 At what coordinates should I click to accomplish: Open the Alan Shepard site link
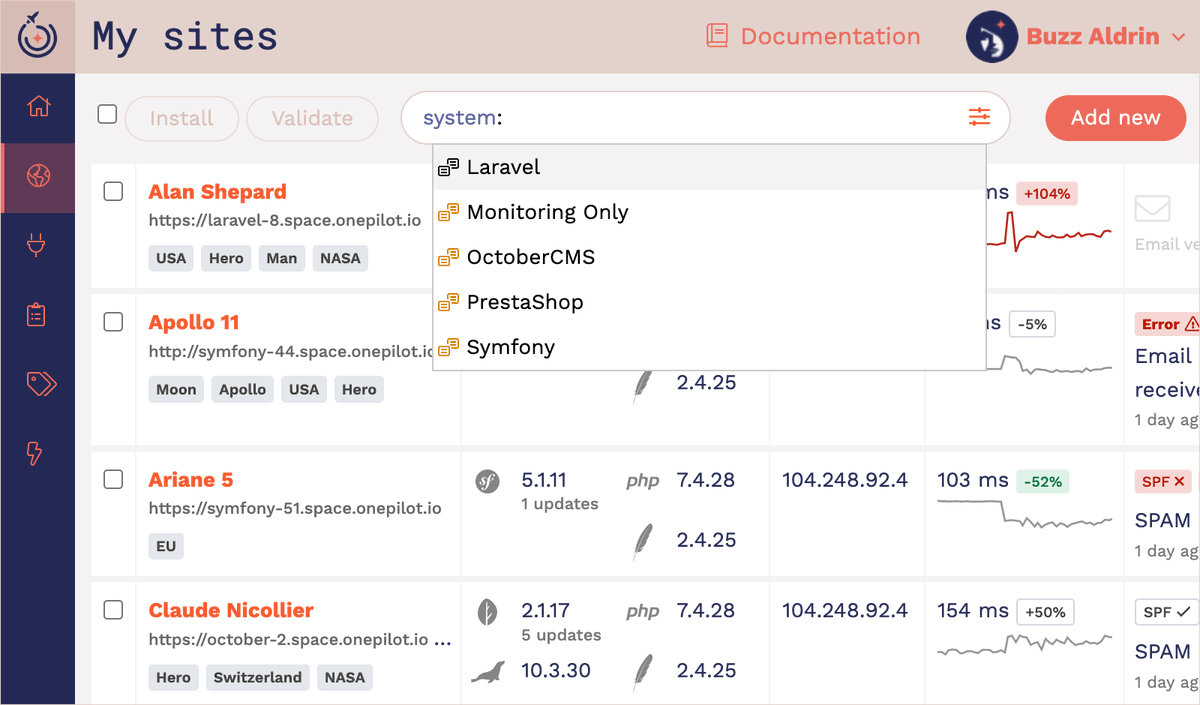217,192
